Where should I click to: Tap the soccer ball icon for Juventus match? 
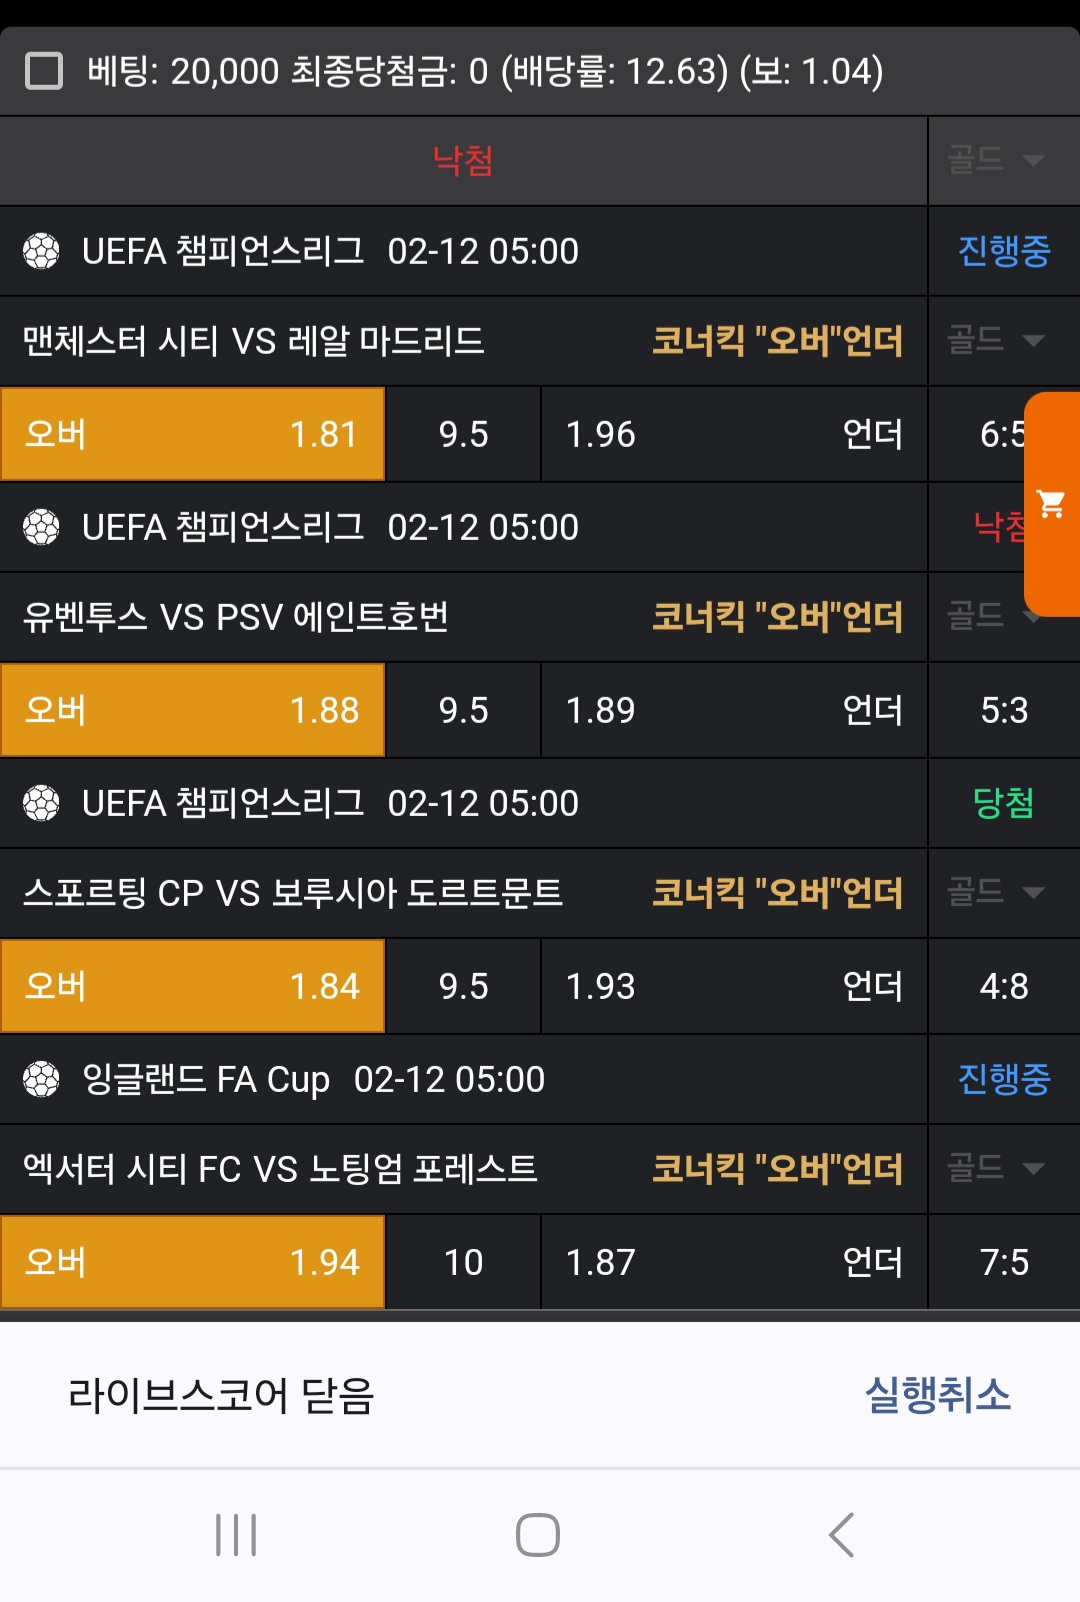pyautogui.click(x=41, y=527)
